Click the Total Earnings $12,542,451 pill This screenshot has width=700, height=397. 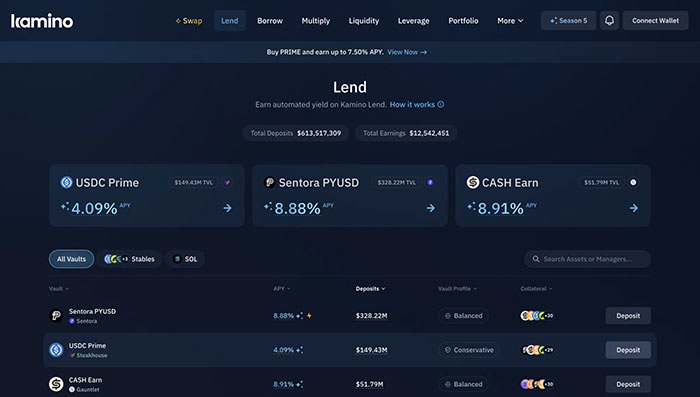[406, 133]
